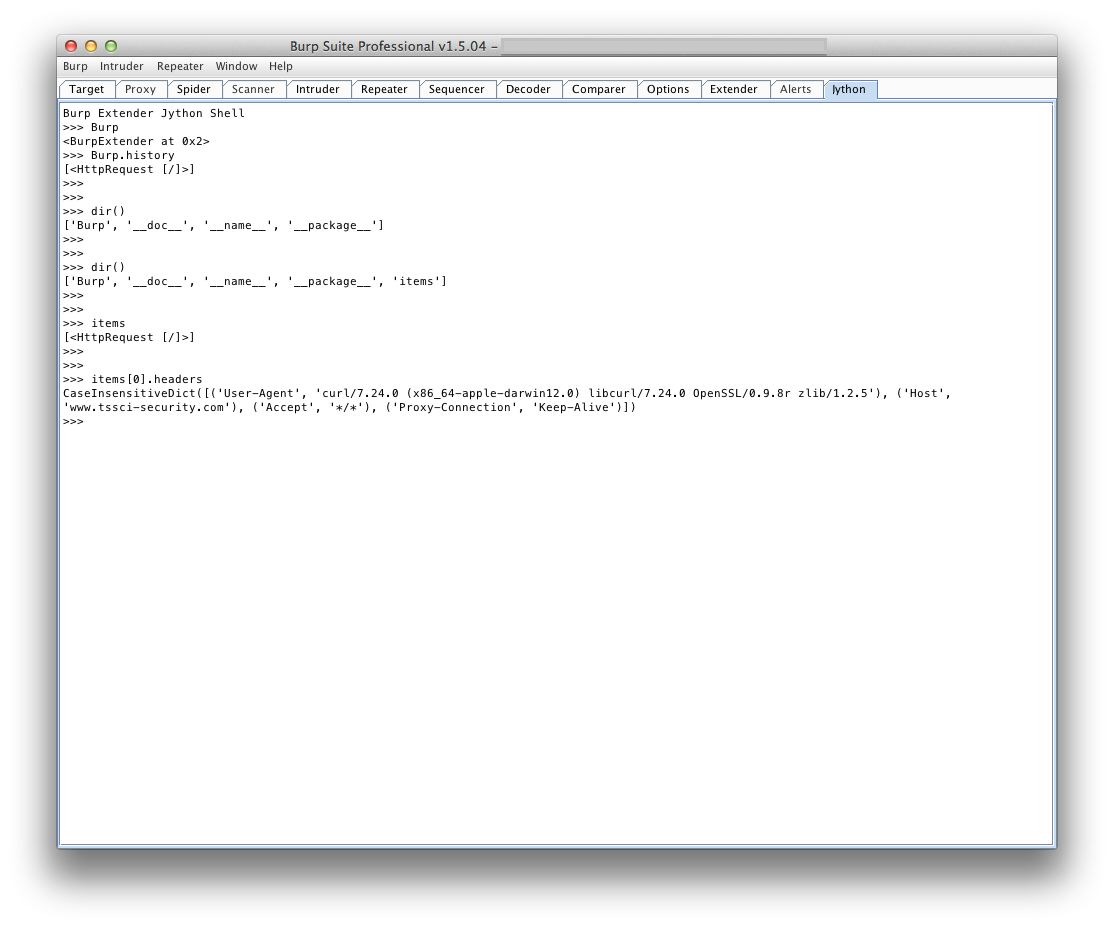This screenshot has height=928, width=1114.
Task: Switch to the Intruder tab in the tab row
Action: coord(318,89)
